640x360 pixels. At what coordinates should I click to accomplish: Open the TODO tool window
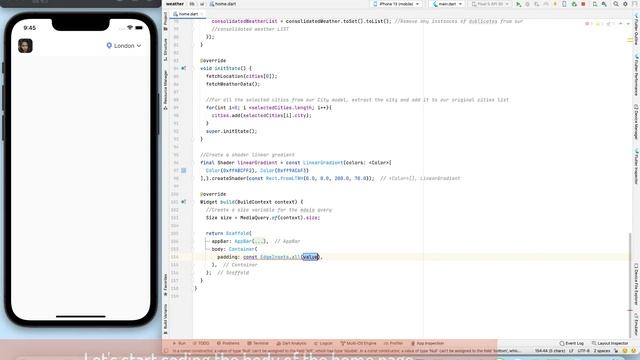click(201, 343)
